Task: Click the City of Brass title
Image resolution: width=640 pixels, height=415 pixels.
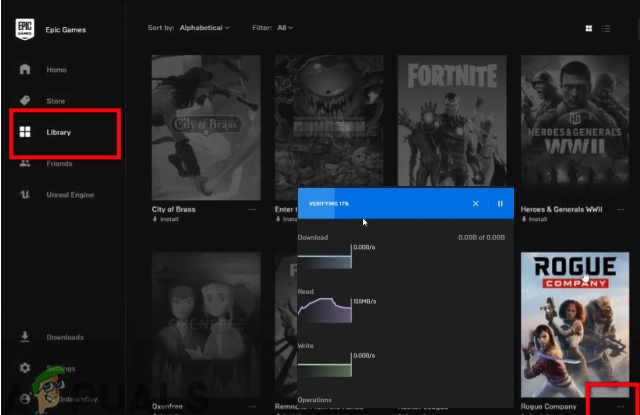Action: pos(173,209)
